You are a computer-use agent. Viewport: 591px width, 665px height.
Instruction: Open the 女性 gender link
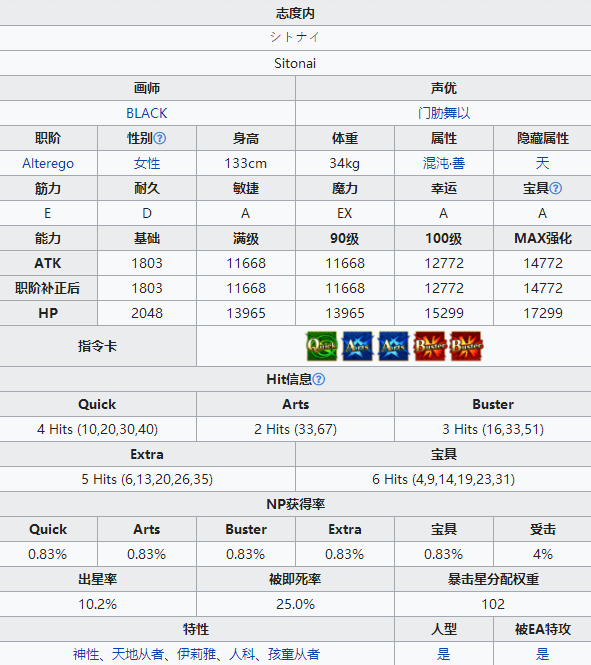tap(147, 163)
